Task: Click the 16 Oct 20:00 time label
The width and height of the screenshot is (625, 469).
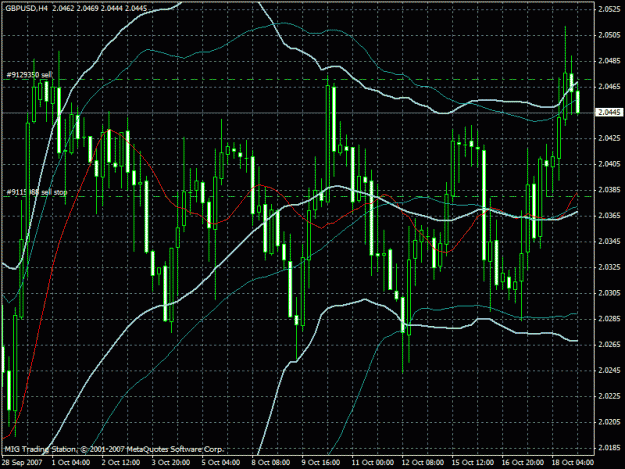Action: point(523,463)
